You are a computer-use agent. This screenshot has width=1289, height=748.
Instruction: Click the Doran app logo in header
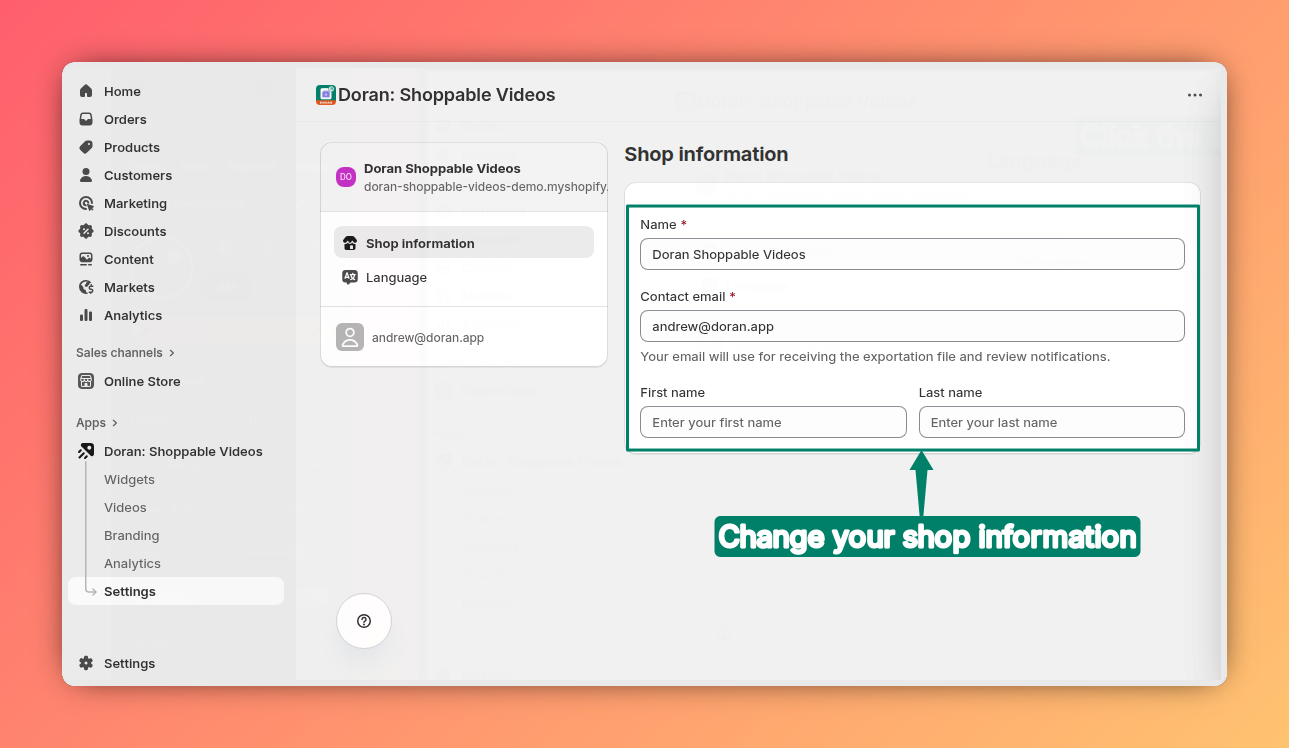326,95
